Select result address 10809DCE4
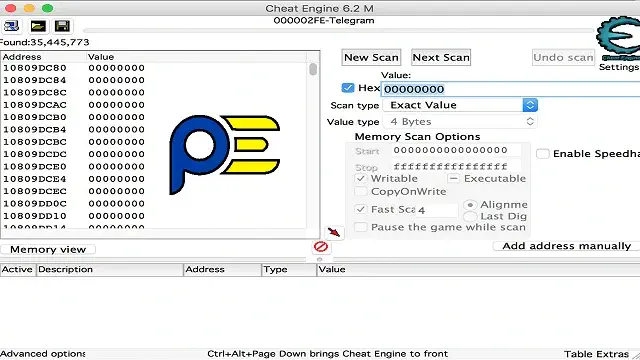This screenshot has width=640, height=360. [35, 179]
